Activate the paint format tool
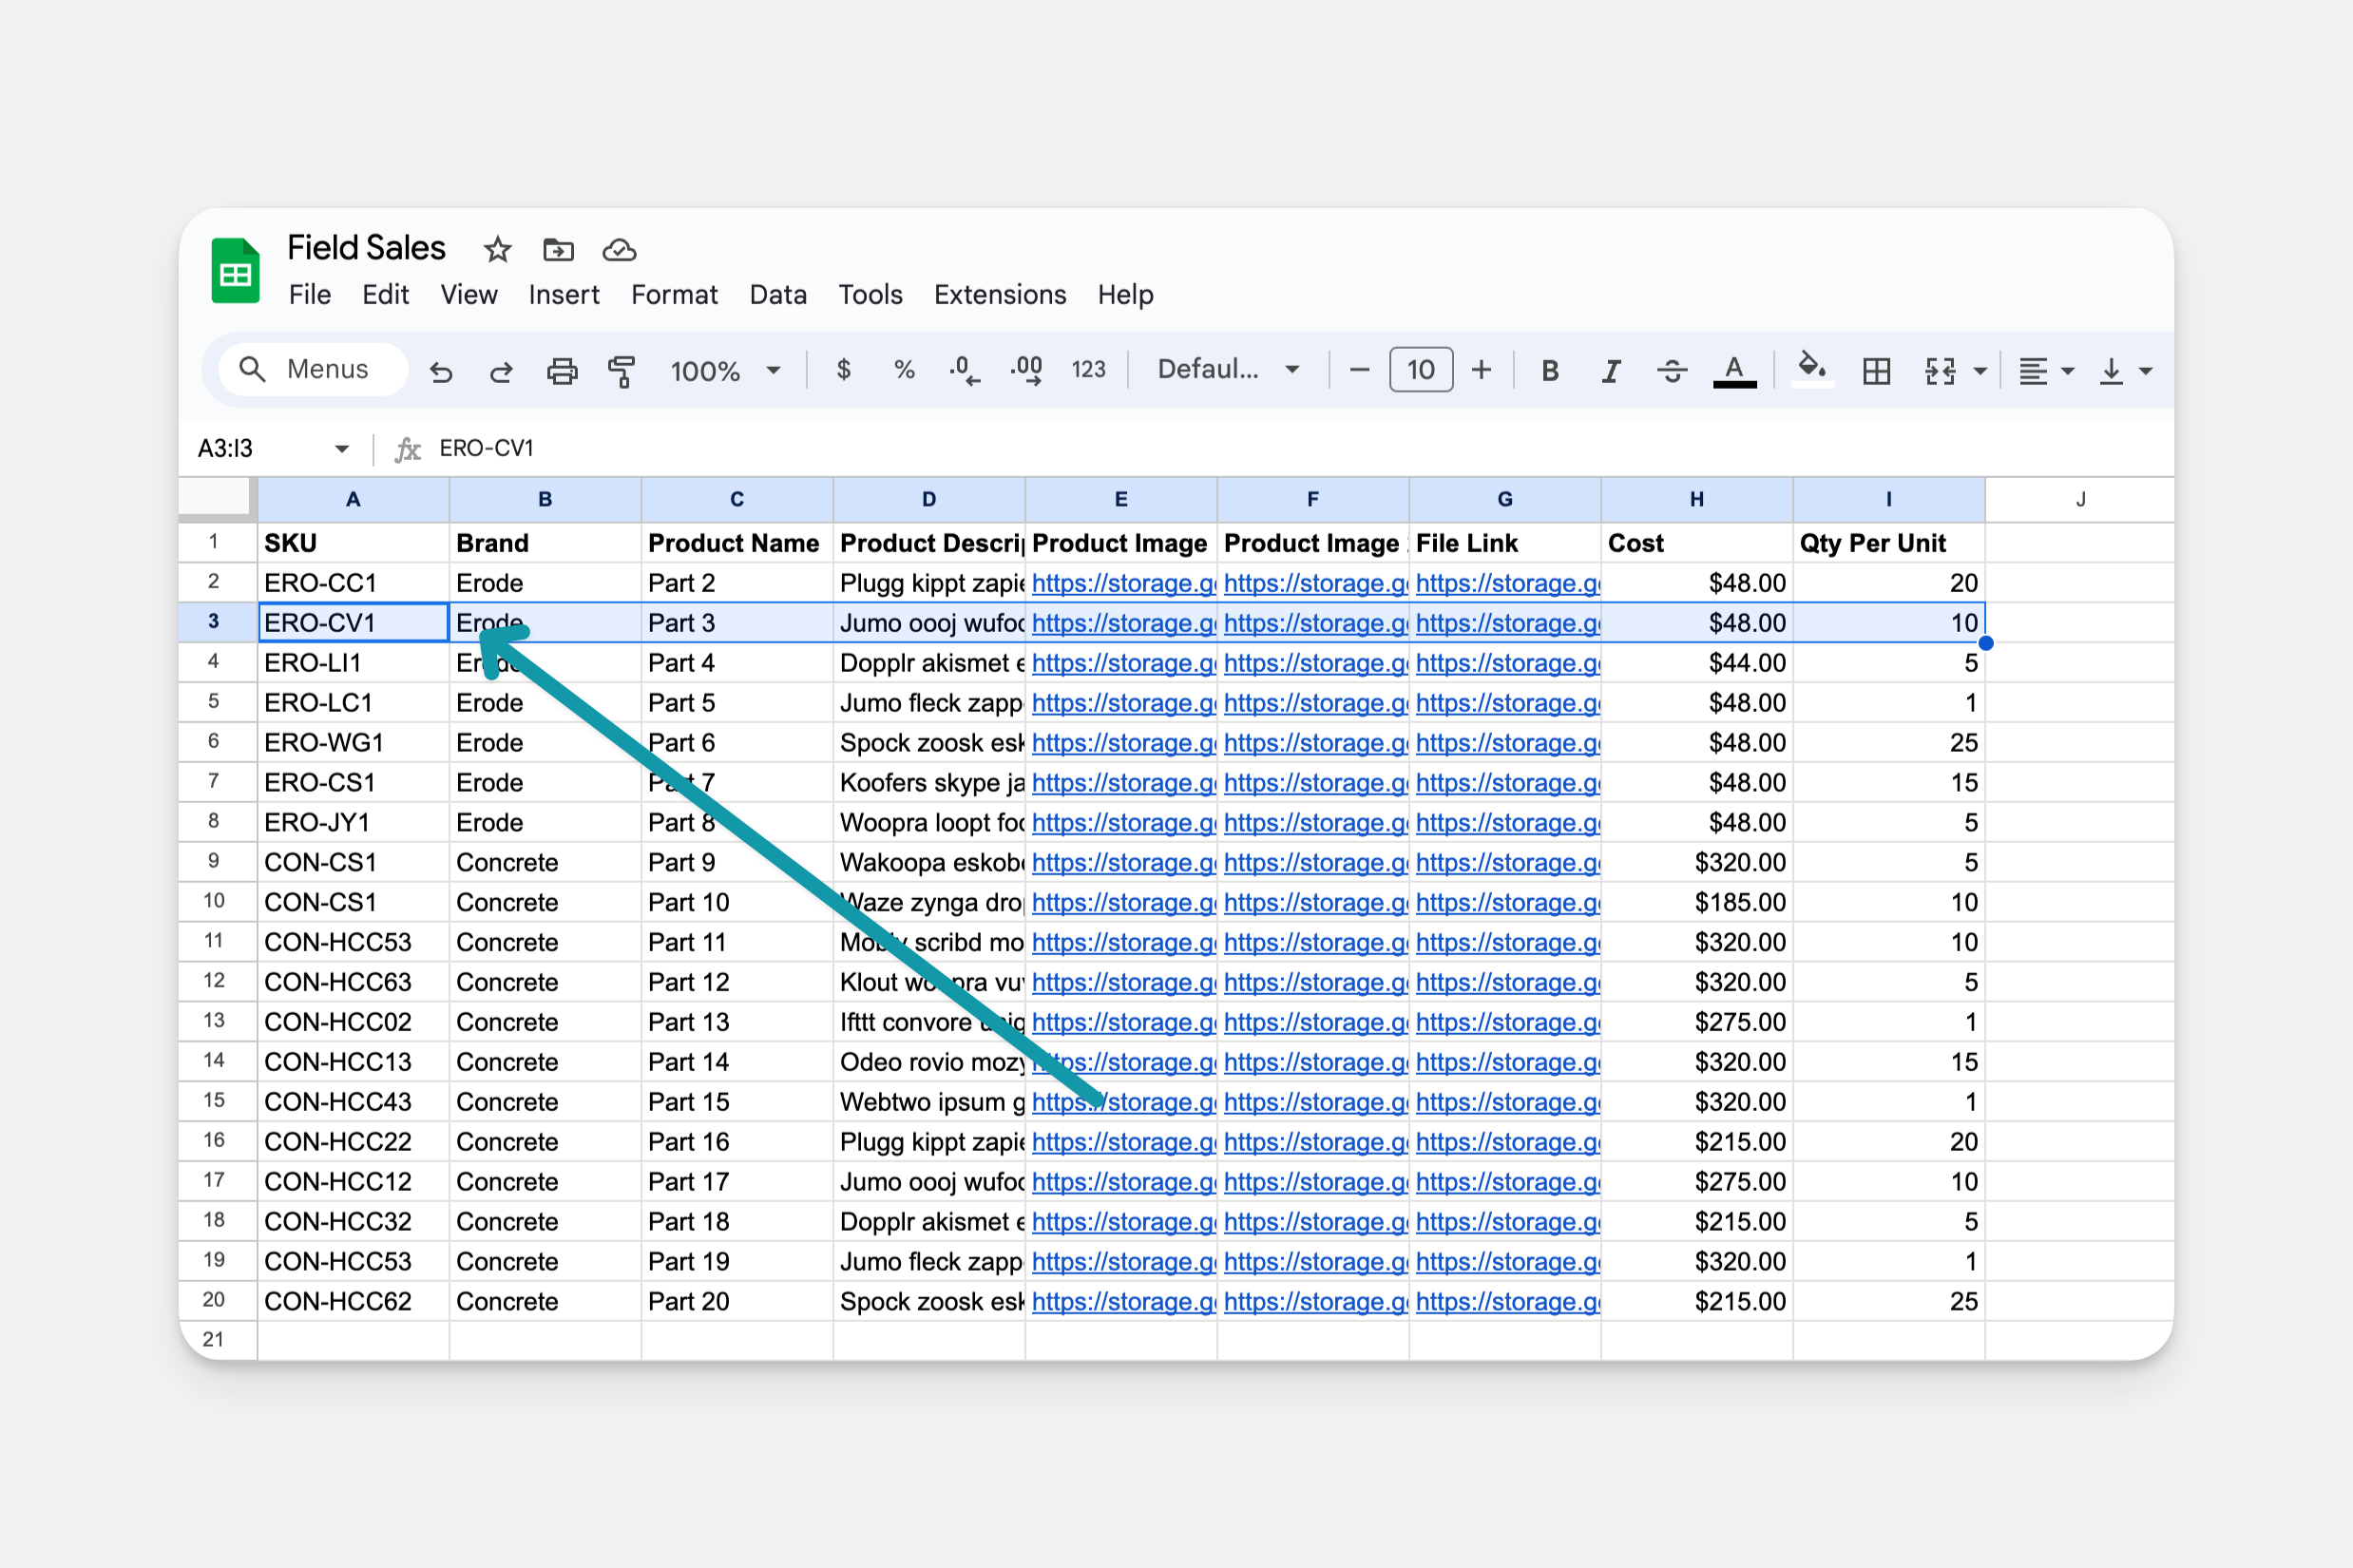Viewport: 2353px width, 1568px height. tap(622, 371)
